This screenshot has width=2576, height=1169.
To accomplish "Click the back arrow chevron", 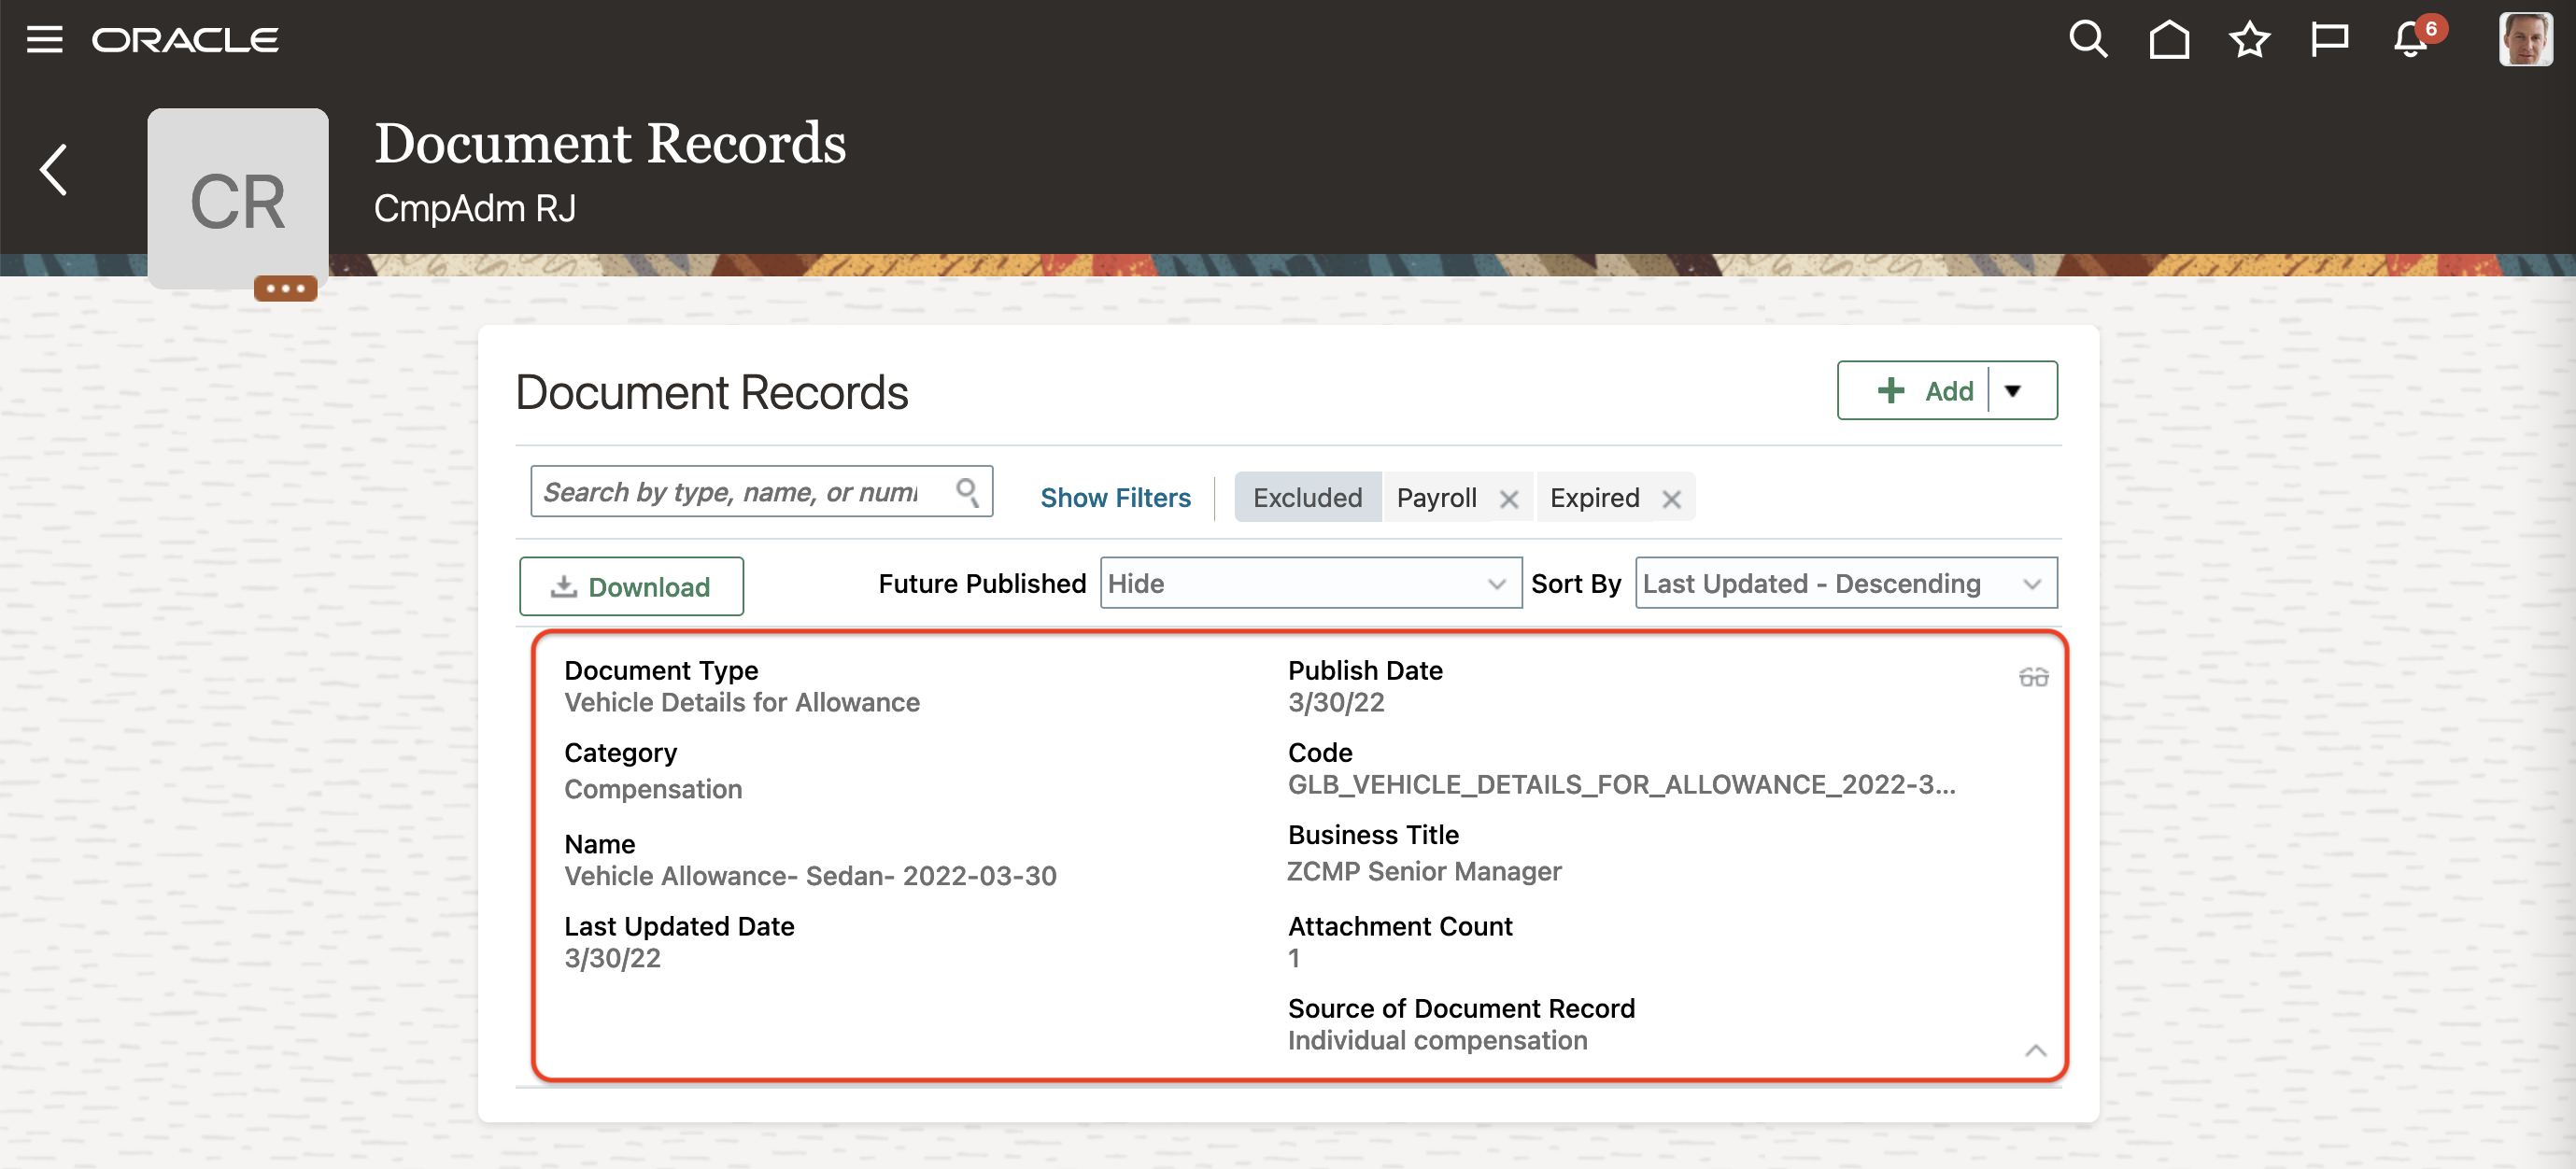I will (54, 170).
